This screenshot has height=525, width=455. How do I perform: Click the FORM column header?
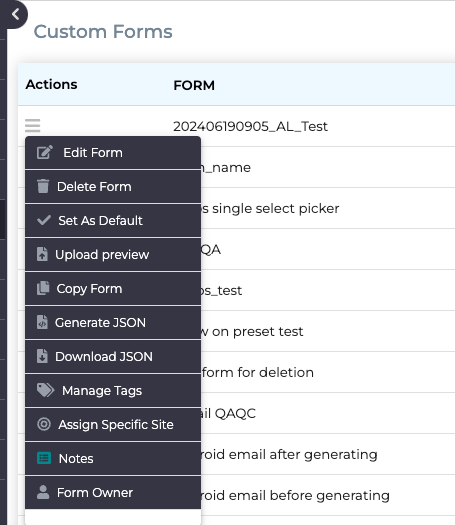click(194, 85)
